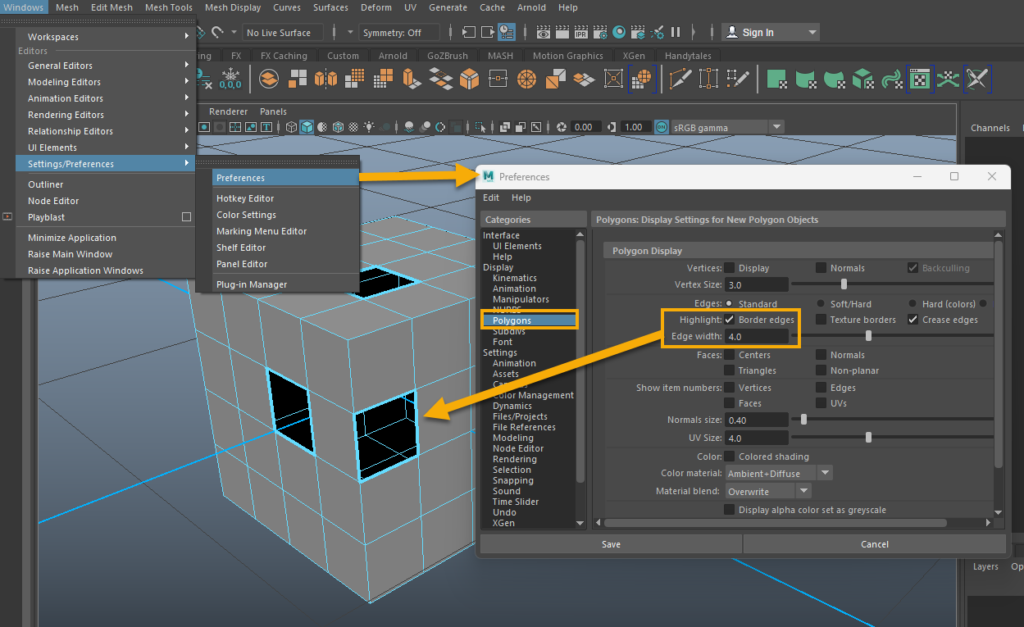Expand the Workspaces submenu

pyautogui.click(x=106, y=37)
